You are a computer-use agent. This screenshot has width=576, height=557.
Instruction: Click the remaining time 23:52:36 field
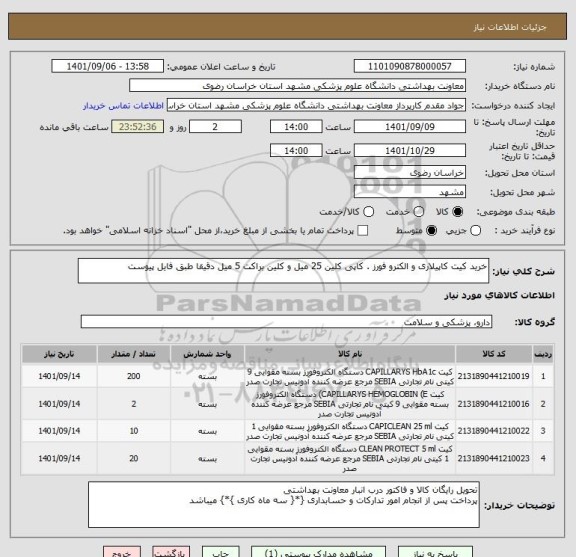coord(137,127)
